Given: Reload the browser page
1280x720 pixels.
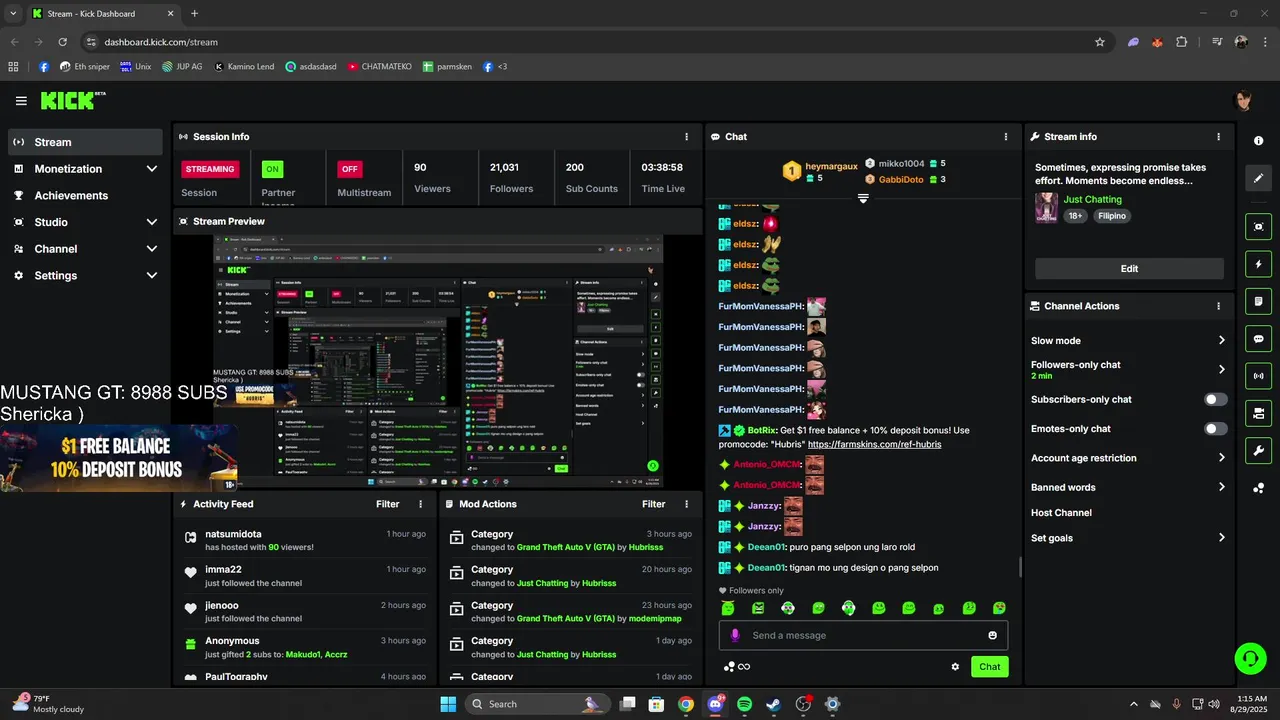Looking at the screenshot, I should [63, 42].
